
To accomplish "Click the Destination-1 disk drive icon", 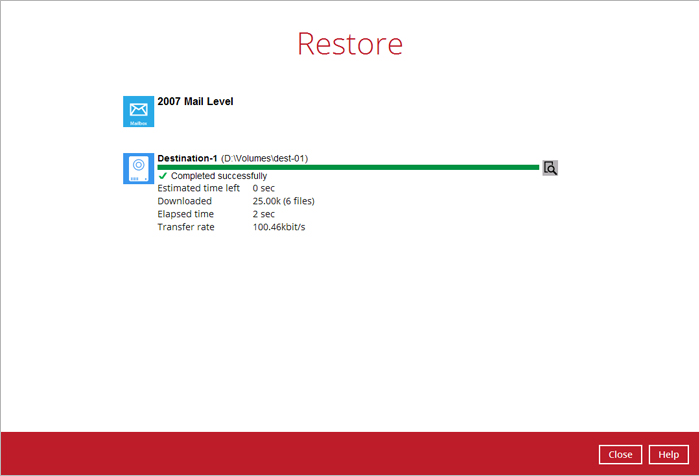I will click(138, 168).
